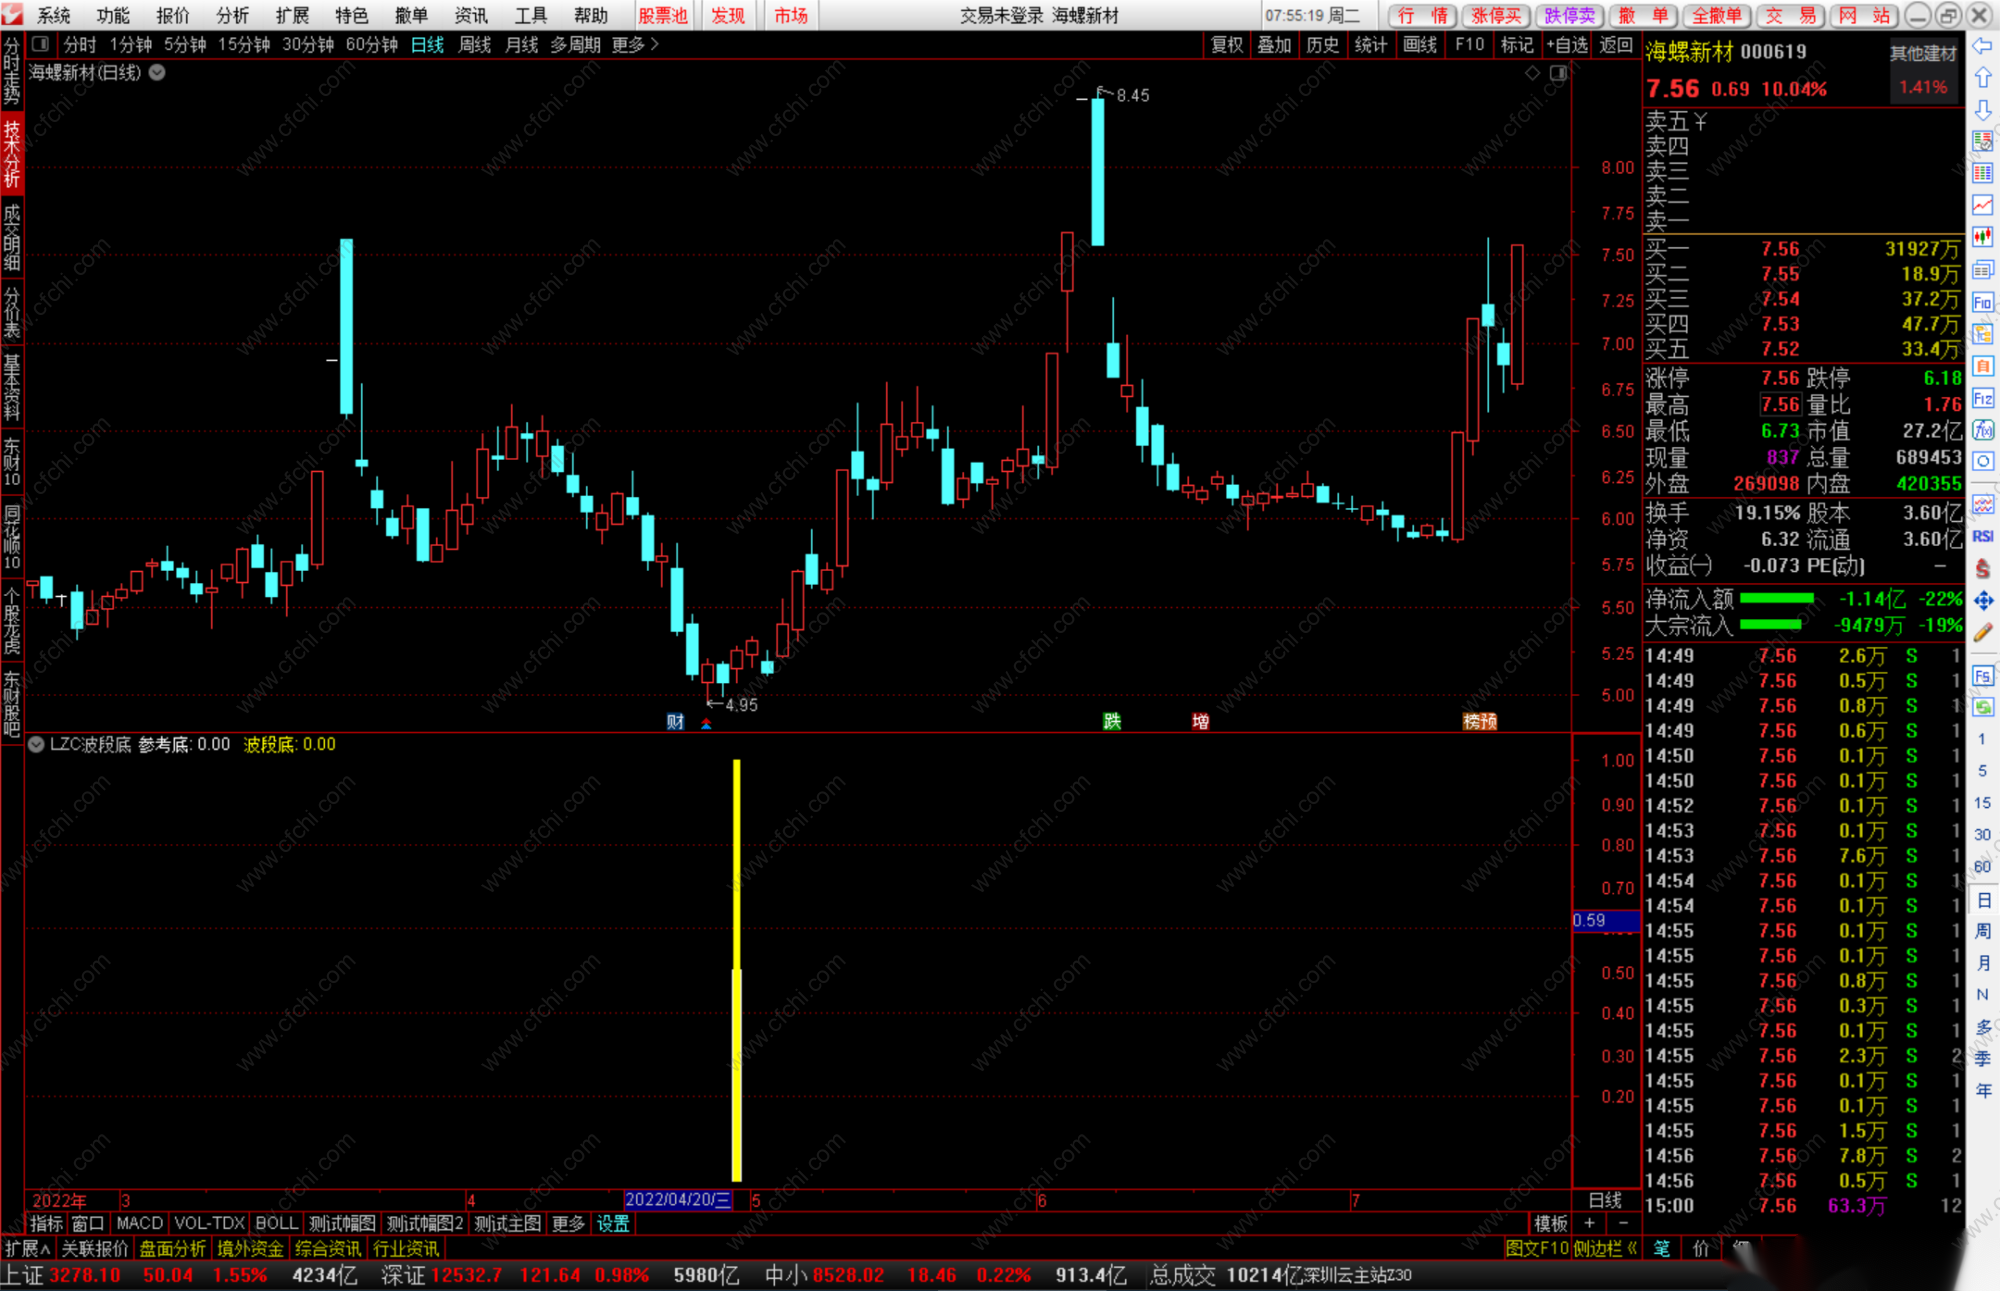The width and height of the screenshot is (2000, 1291).
Task: Click the 全撤单 cancel all orders button
Action: click(x=1716, y=15)
